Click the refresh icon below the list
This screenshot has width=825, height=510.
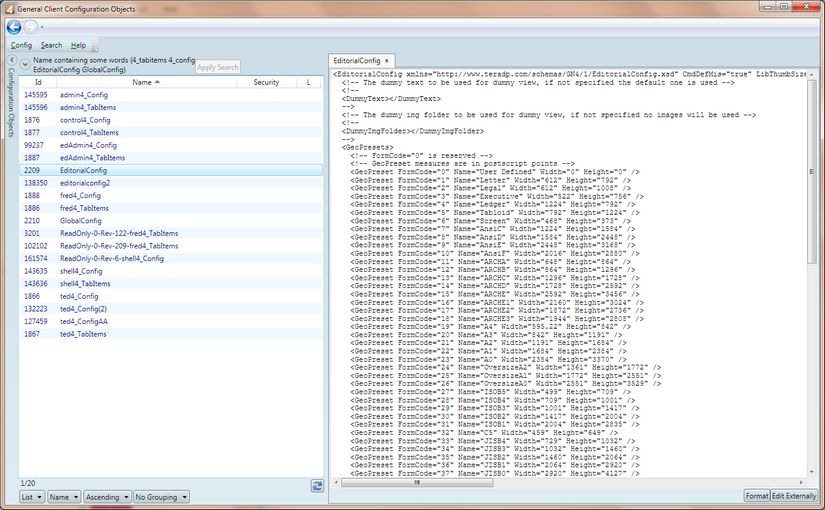point(317,486)
